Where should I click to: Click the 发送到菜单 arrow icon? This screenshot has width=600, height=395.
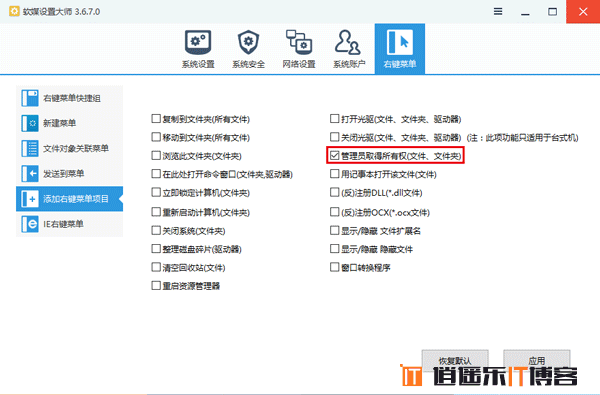point(30,174)
